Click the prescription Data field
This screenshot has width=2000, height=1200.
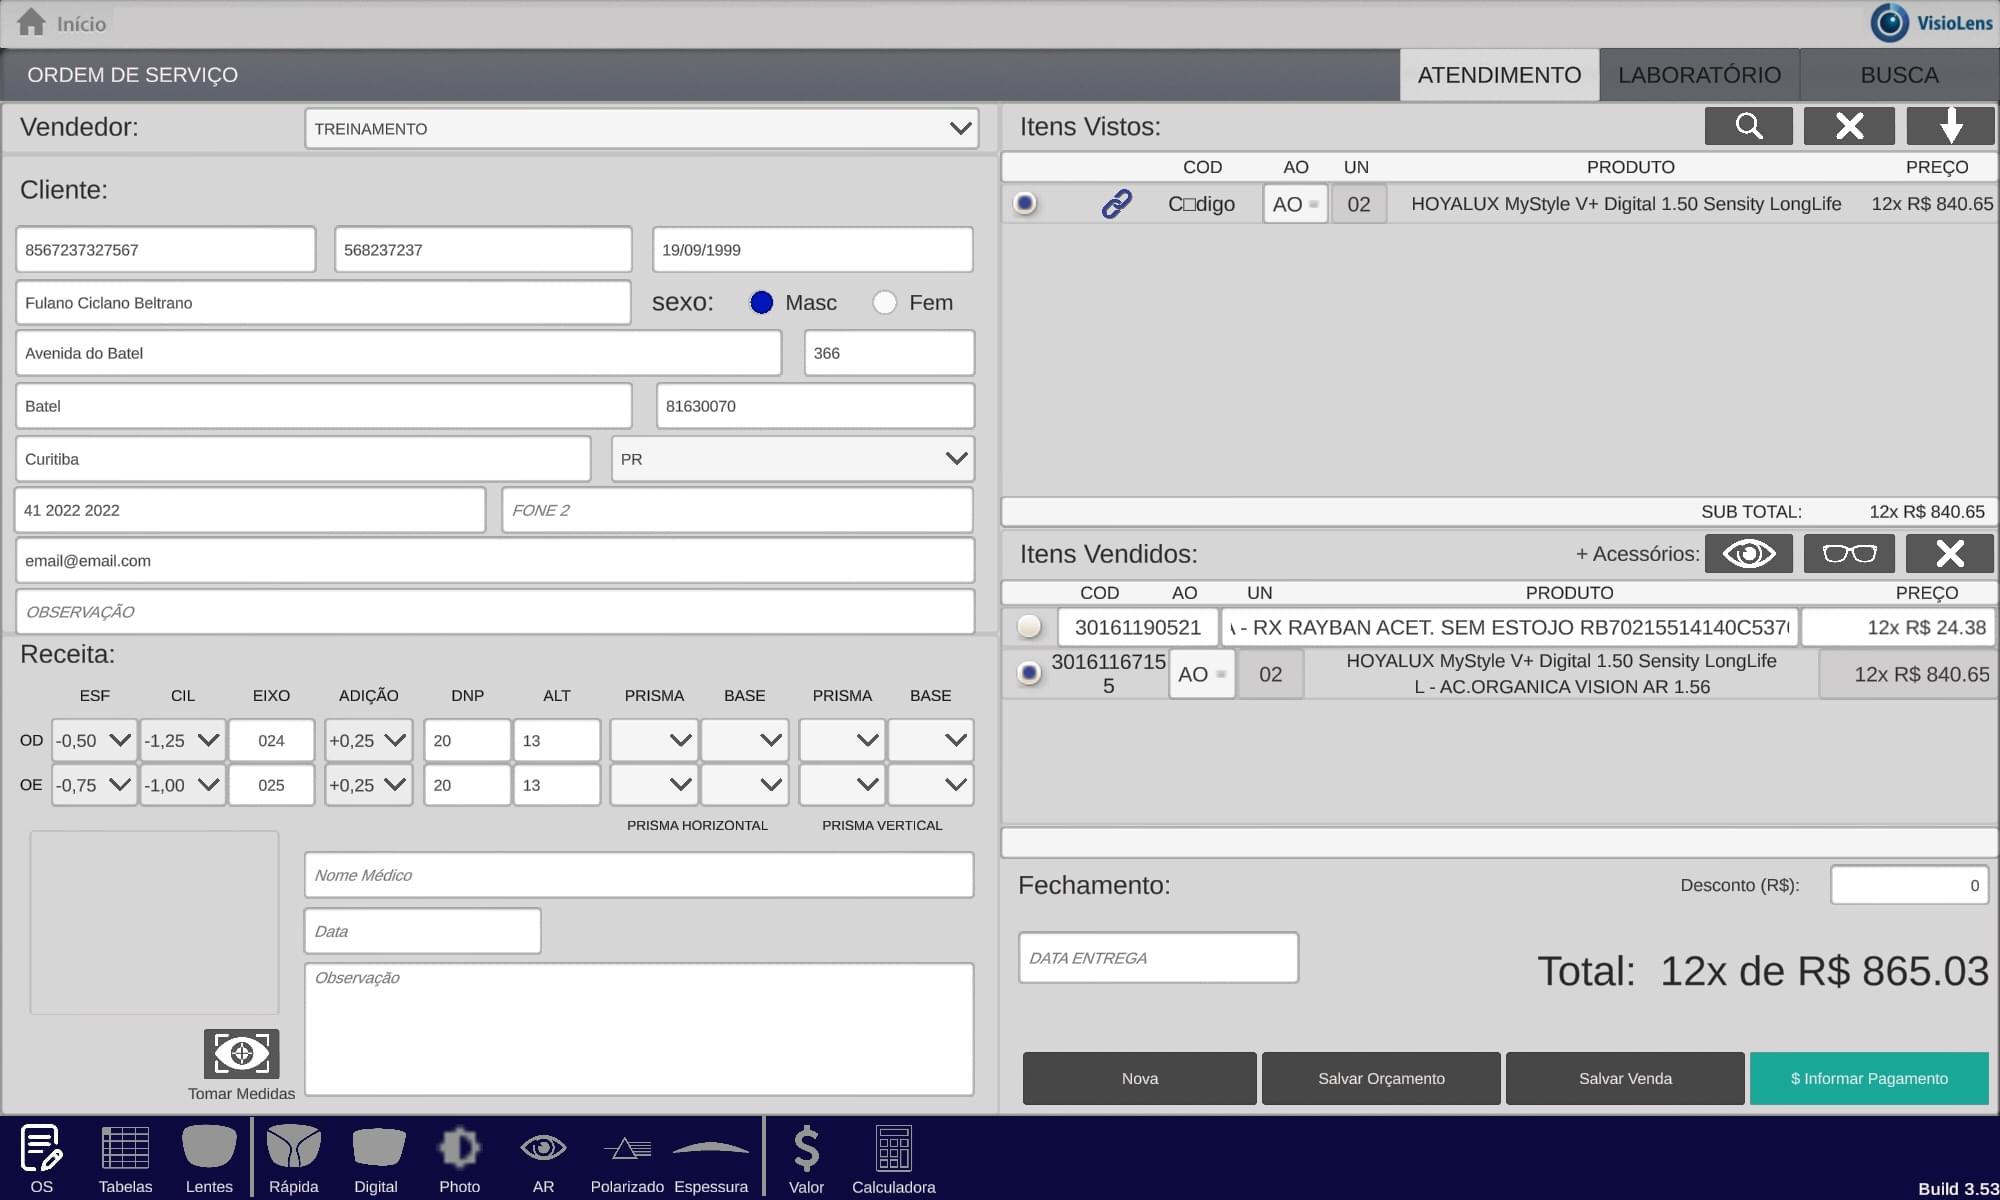click(x=422, y=931)
